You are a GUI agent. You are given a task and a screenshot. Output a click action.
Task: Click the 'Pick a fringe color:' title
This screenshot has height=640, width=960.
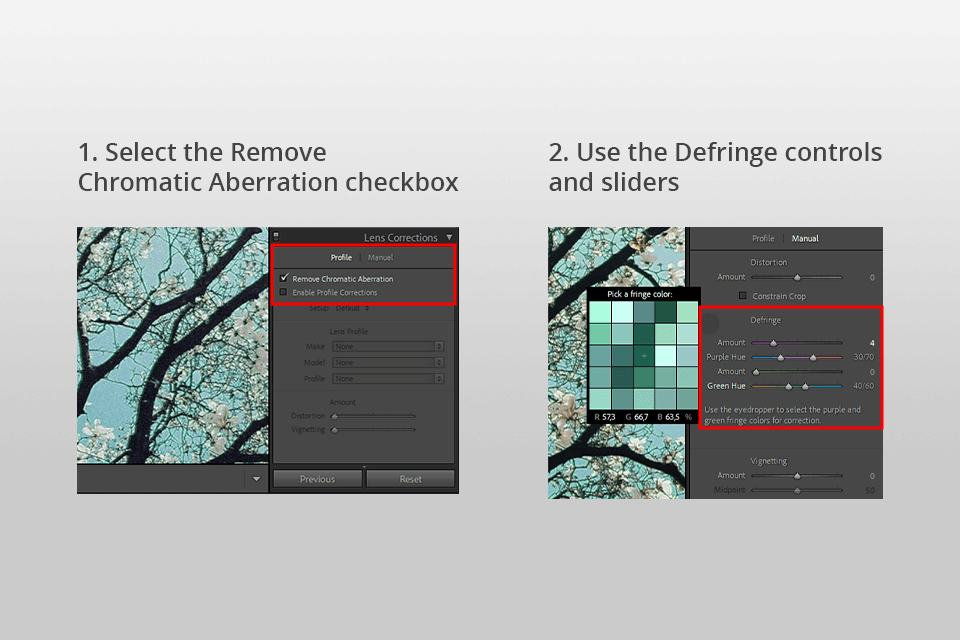640,294
